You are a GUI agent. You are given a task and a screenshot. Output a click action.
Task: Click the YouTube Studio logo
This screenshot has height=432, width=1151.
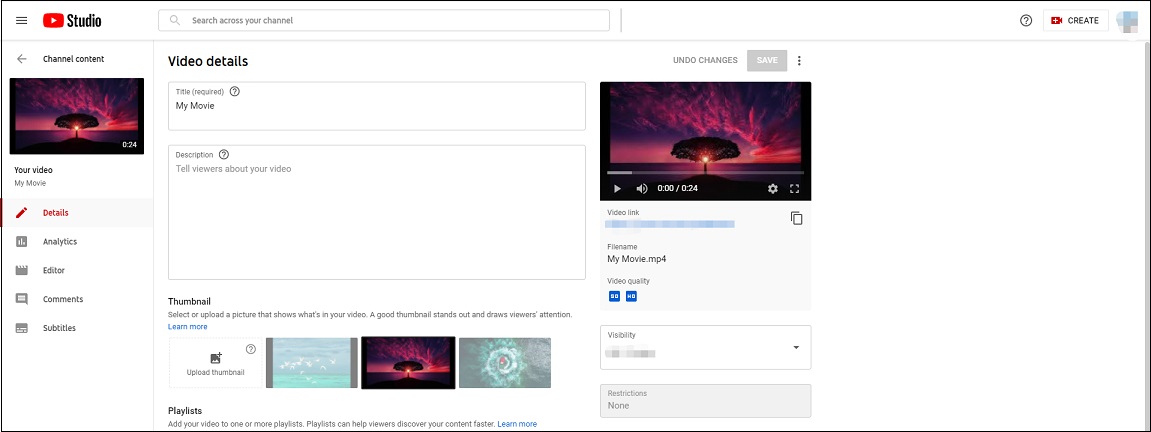(x=72, y=21)
